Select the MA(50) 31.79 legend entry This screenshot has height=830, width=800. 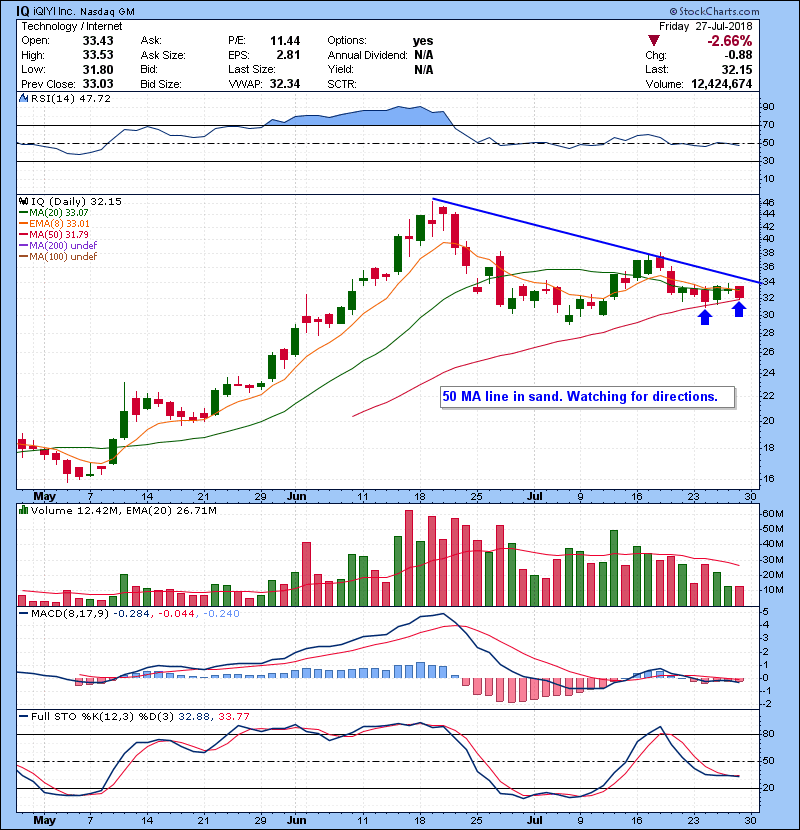(54, 234)
